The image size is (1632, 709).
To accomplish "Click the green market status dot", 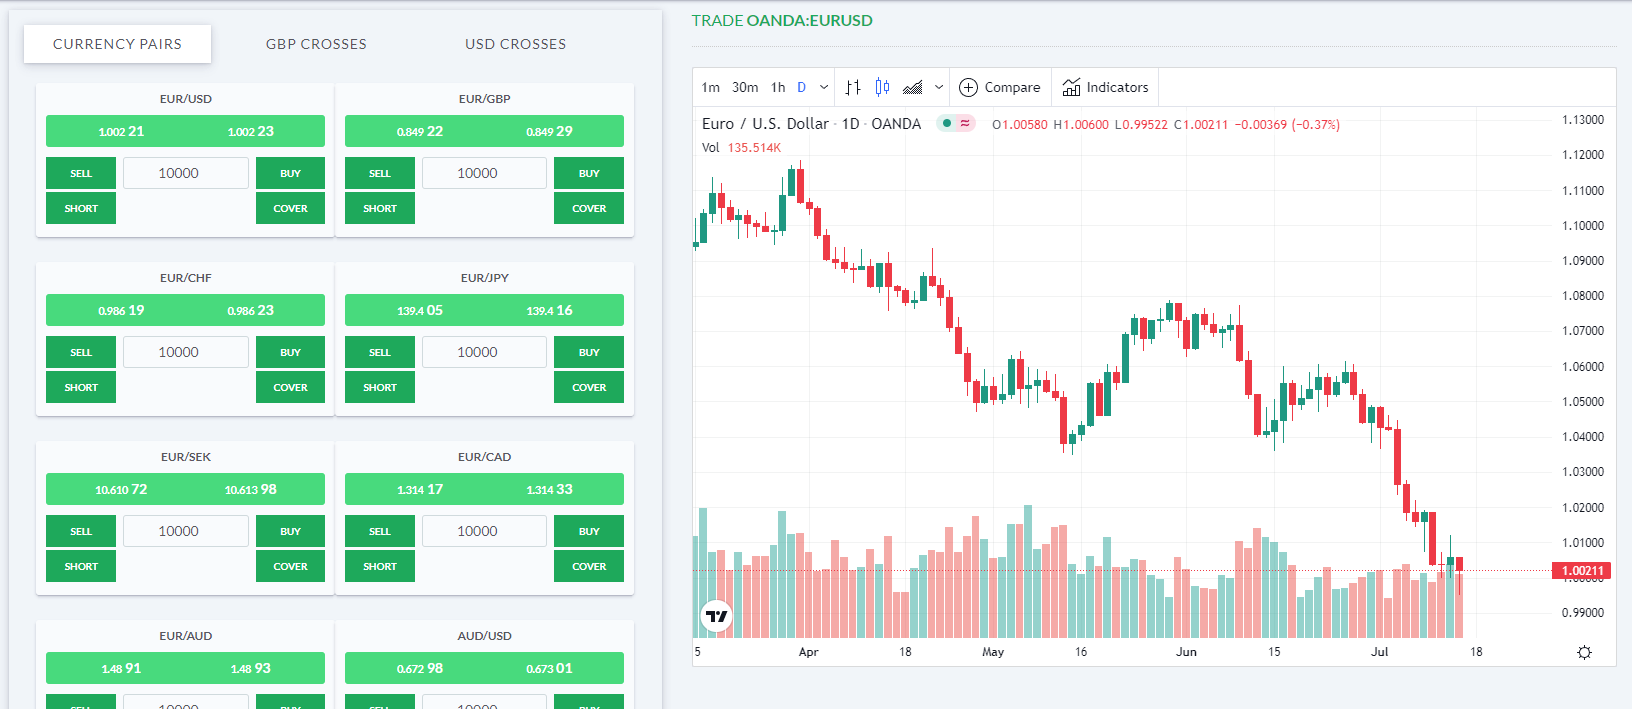I will click(x=946, y=124).
